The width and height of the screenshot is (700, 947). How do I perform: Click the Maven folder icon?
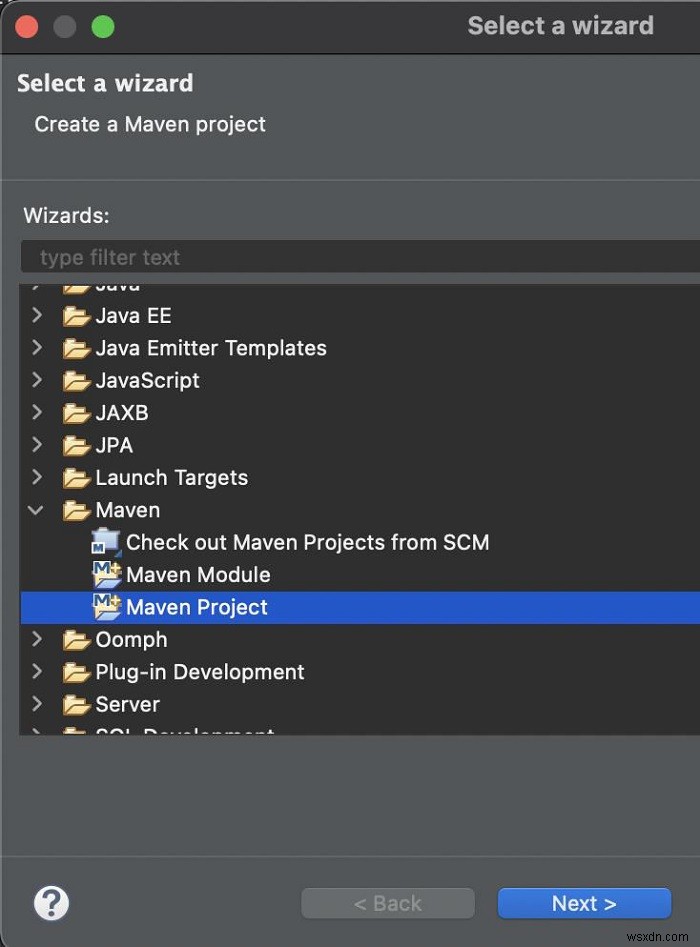pos(76,510)
